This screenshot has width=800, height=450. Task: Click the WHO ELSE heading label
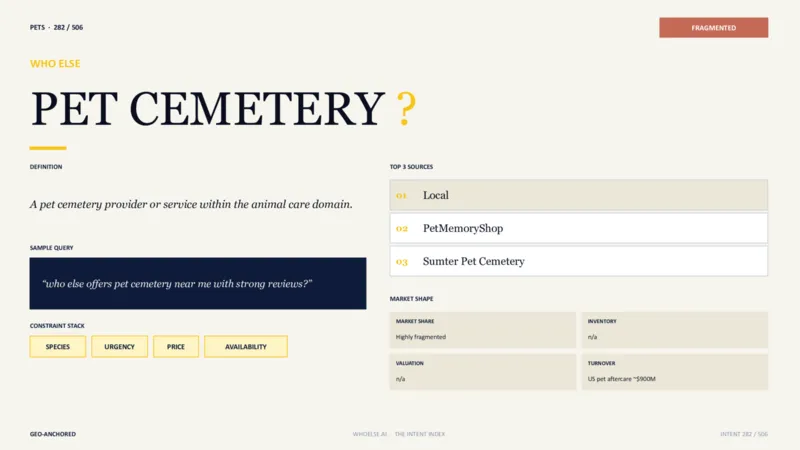[55, 64]
